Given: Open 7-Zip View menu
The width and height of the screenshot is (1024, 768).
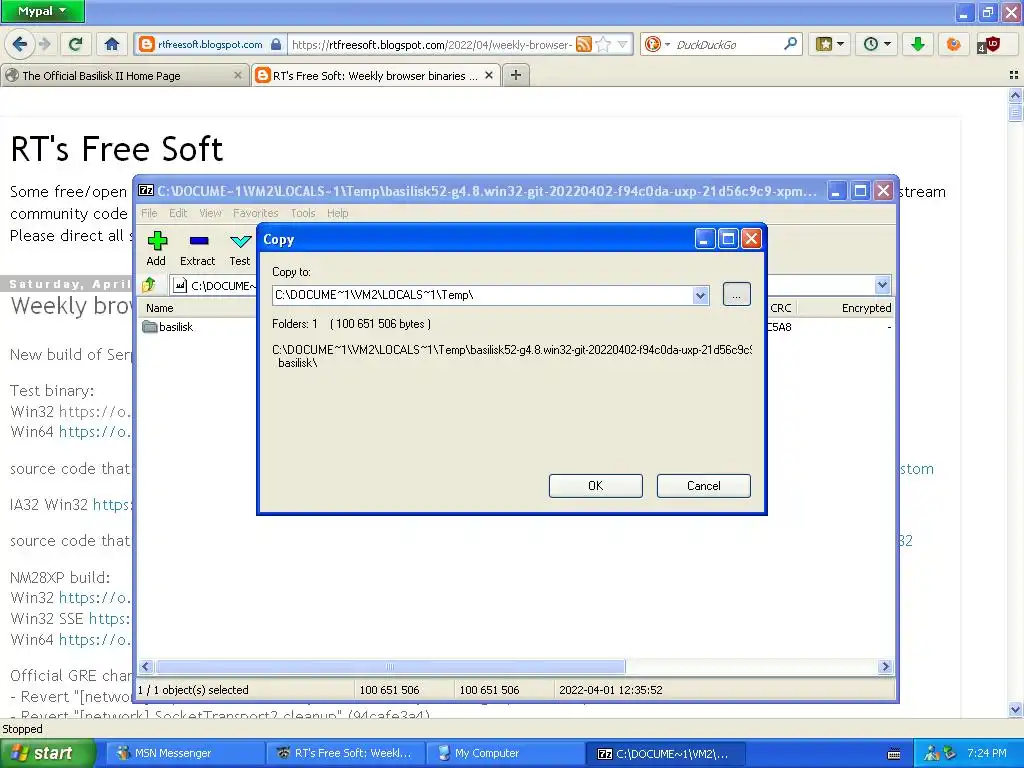Looking at the screenshot, I should tap(210, 213).
